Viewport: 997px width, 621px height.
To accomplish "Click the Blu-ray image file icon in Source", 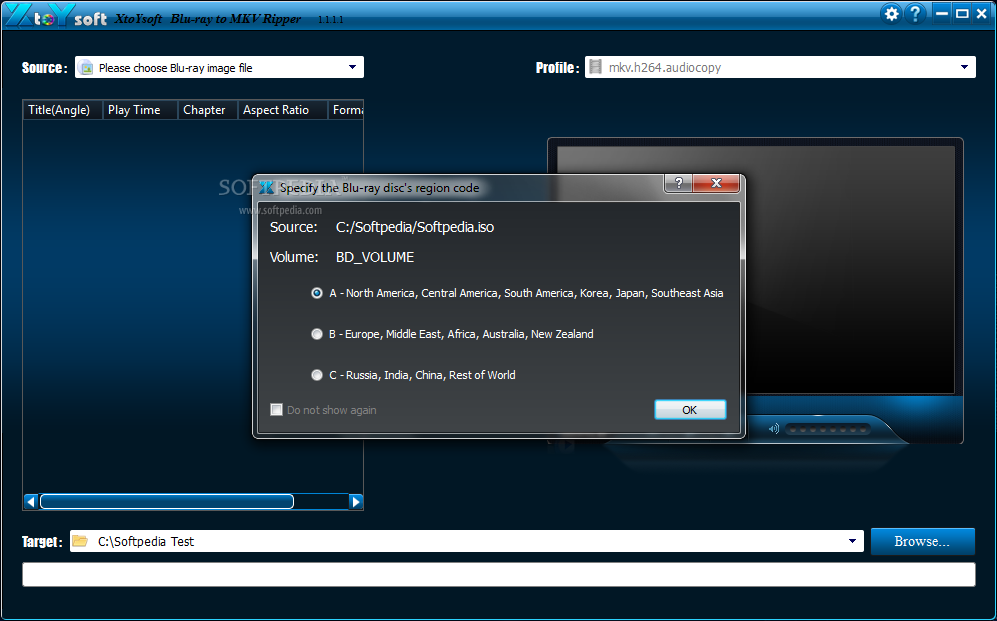I will click(x=86, y=67).
